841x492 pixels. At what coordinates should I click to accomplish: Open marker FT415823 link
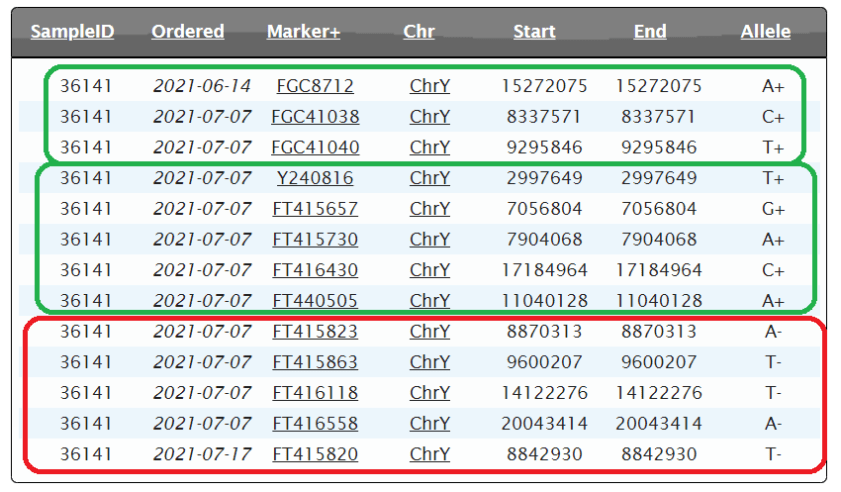coord(315,332)
